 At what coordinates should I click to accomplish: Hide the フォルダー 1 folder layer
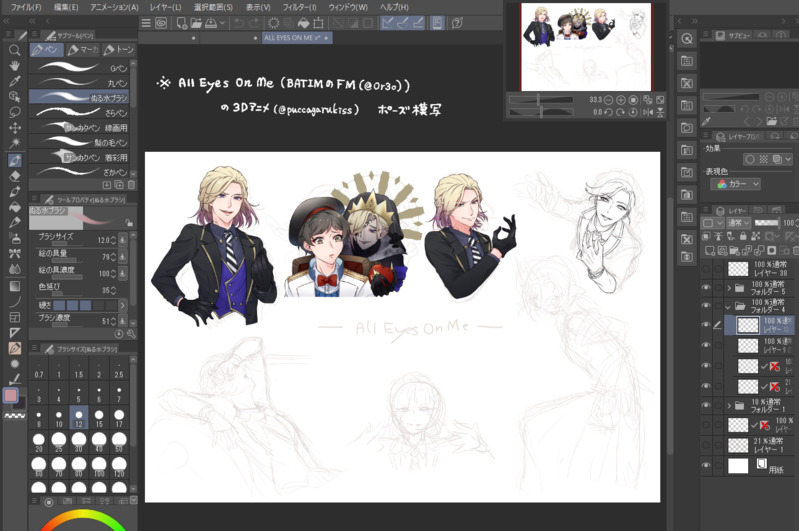[x=706, y=406]
